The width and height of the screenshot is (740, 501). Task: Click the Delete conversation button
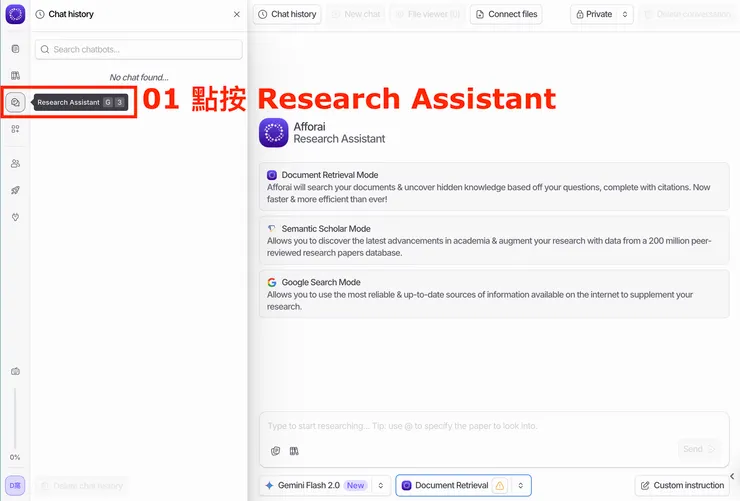(x=689, y=14)
